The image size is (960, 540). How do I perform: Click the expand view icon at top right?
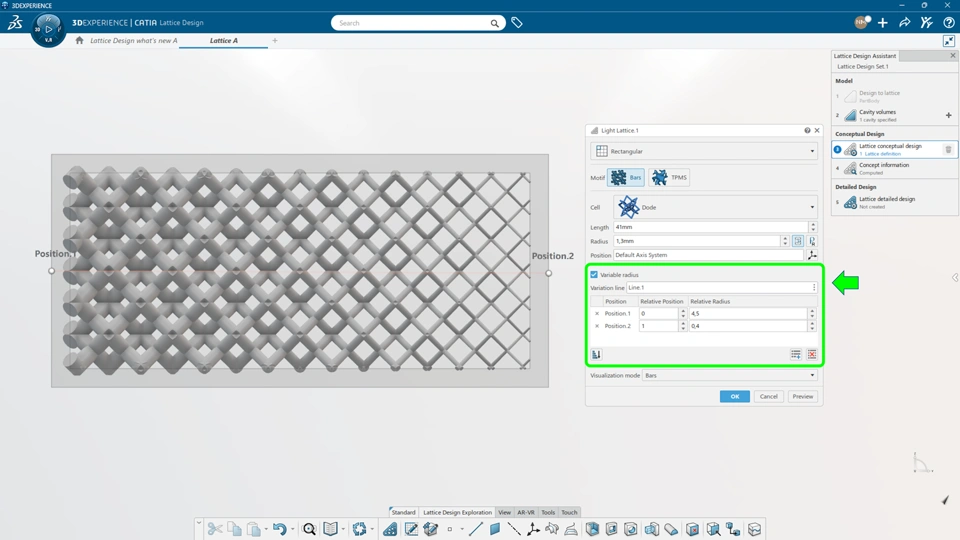click(x=948, y=41)
